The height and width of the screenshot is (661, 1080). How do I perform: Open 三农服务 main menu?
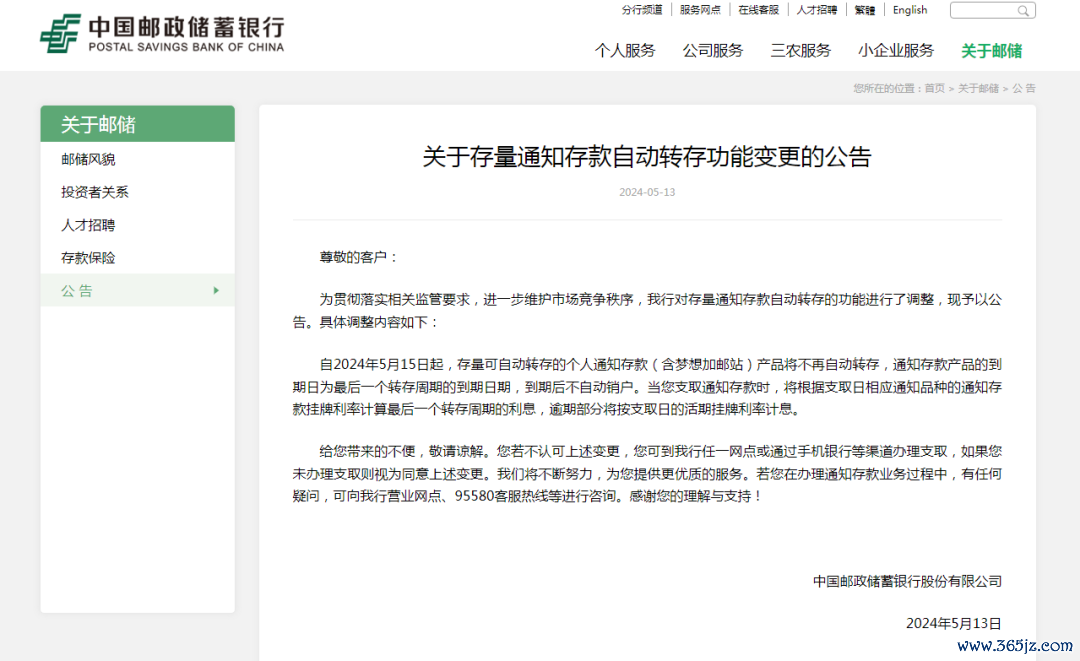[800, 50]
